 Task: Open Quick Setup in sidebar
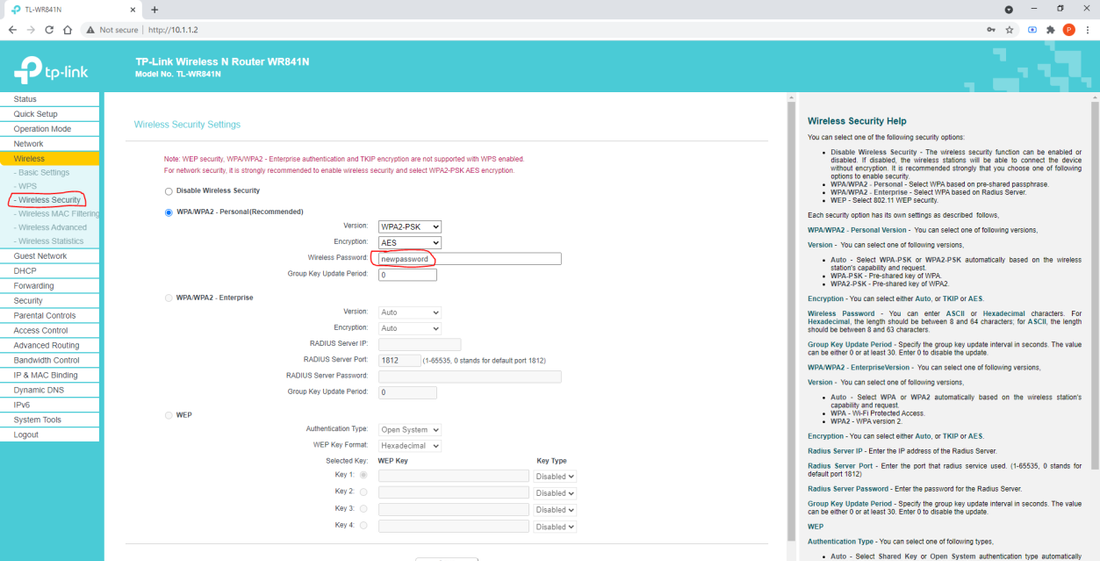pos(49,114)
